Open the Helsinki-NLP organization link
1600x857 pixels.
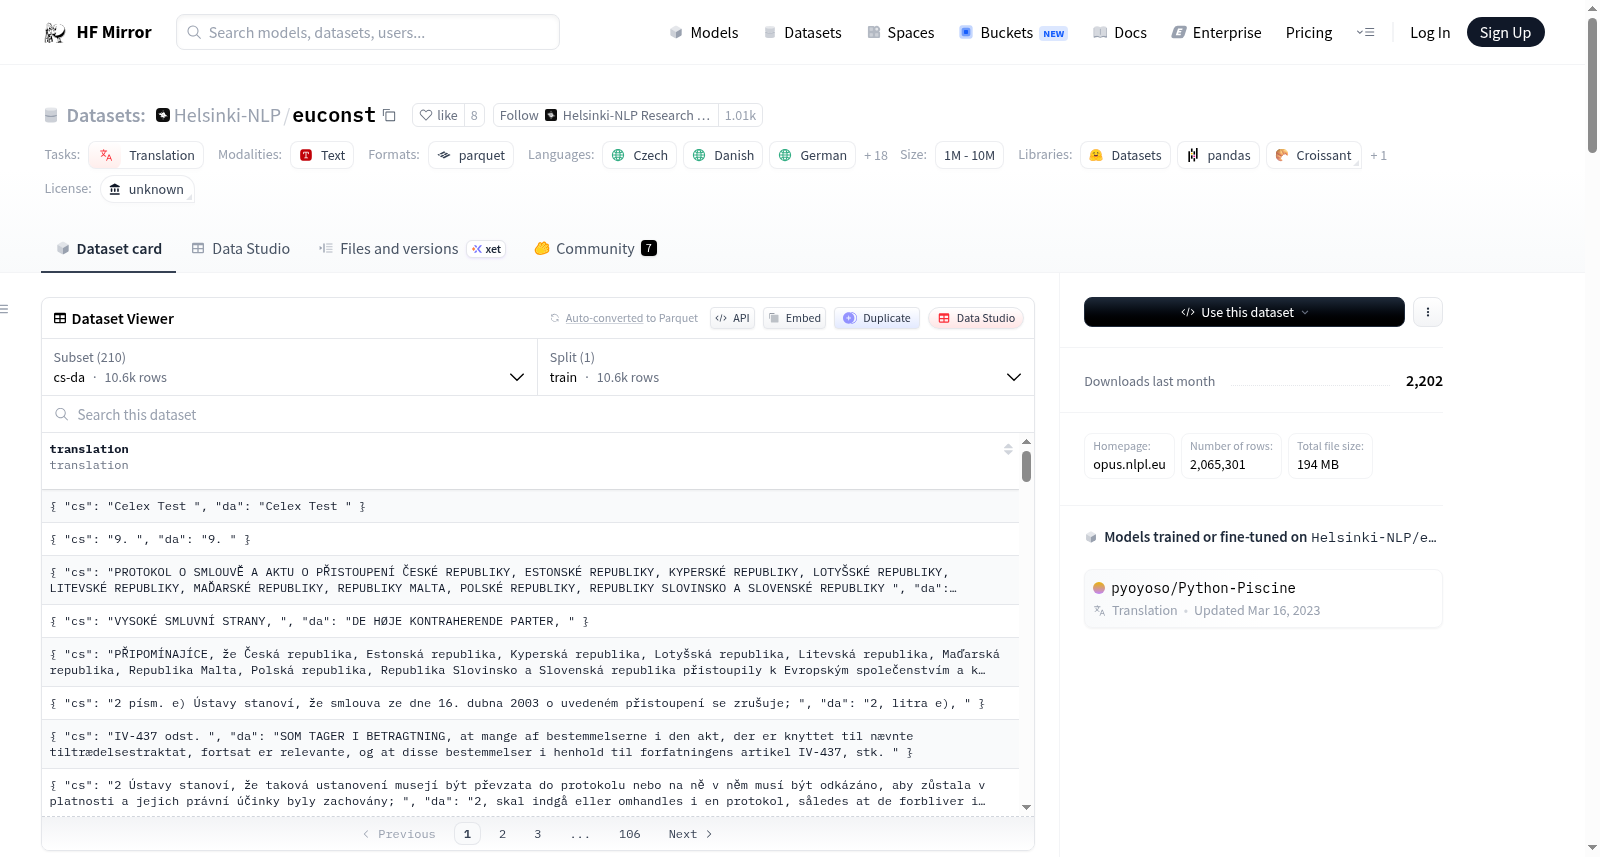[x=227, y=115]
